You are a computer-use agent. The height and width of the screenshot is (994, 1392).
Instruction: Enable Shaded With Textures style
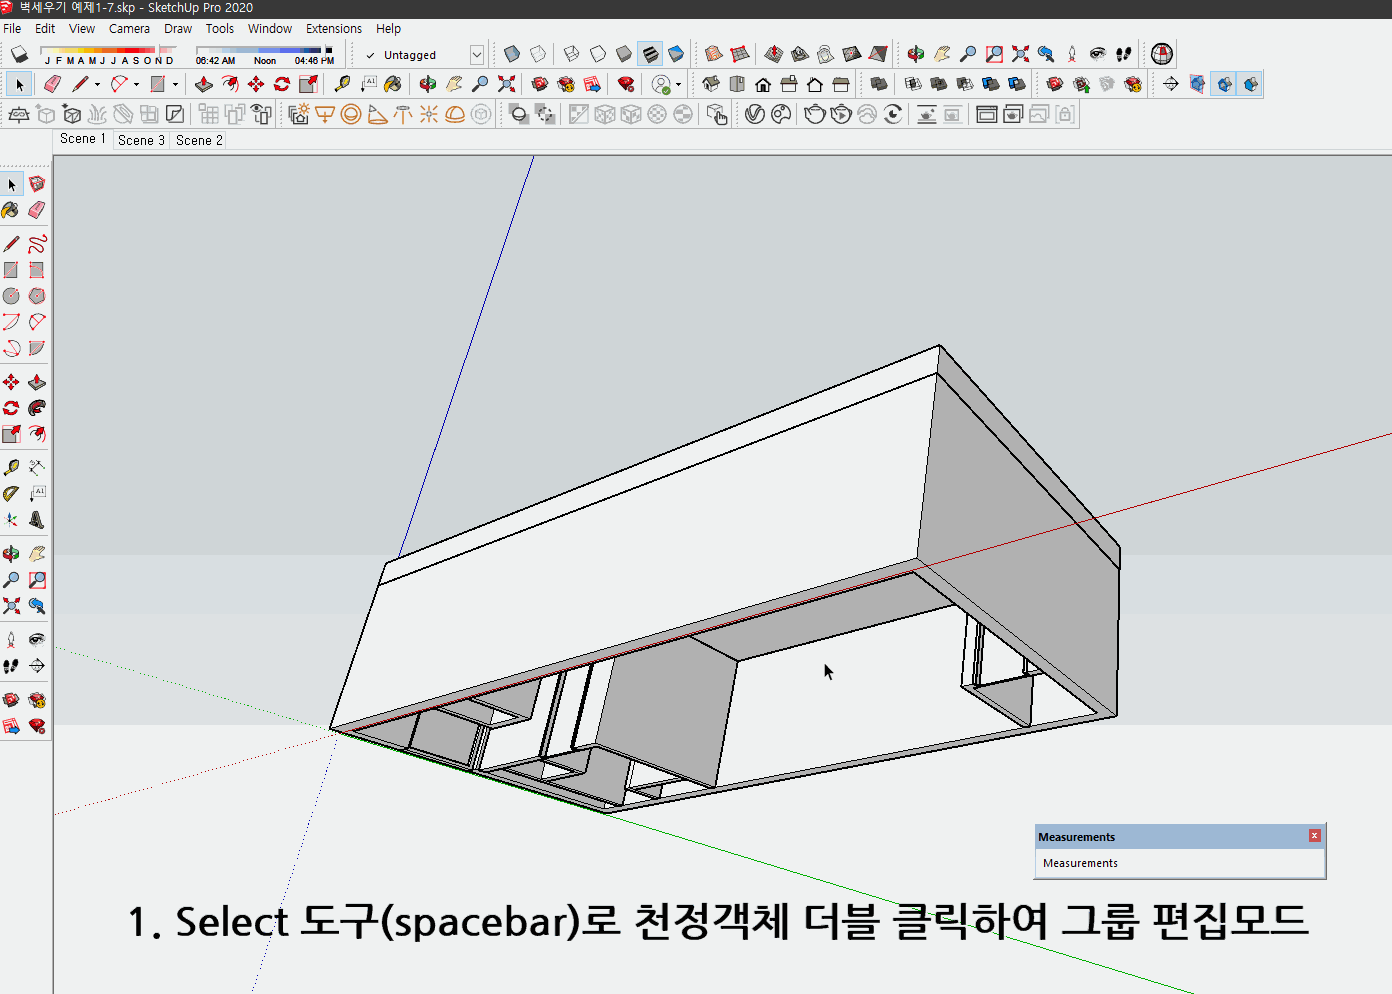click(x=650, y=54)
